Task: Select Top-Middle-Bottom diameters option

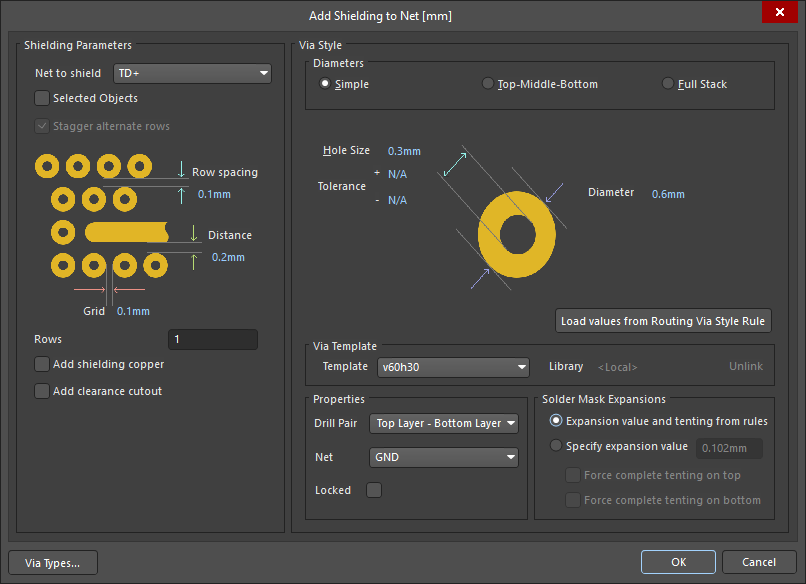Action: 488,84
